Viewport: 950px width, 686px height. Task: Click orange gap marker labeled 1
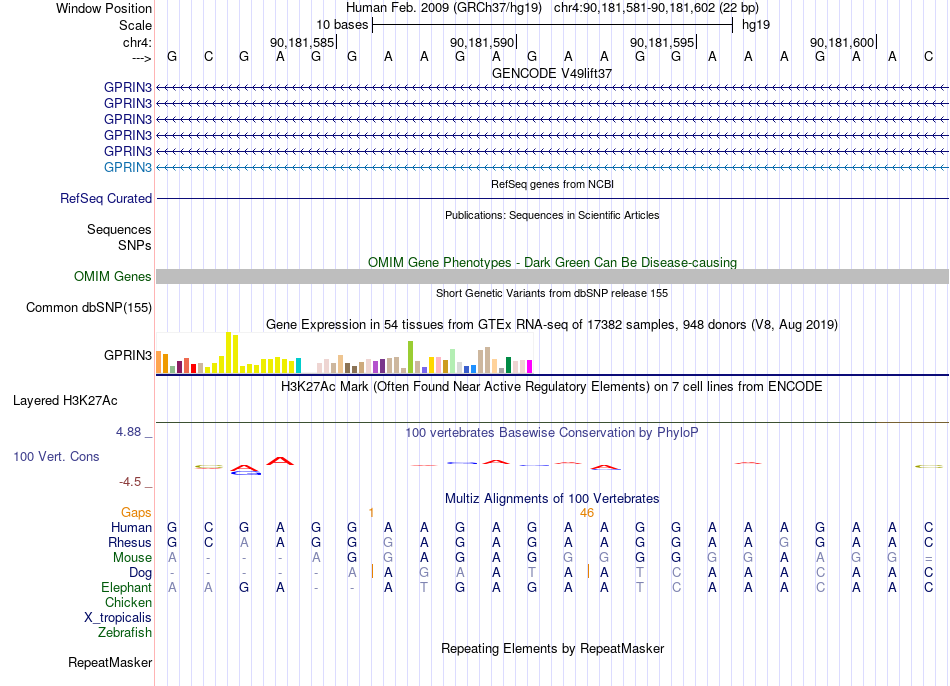[x=371, y=513]
